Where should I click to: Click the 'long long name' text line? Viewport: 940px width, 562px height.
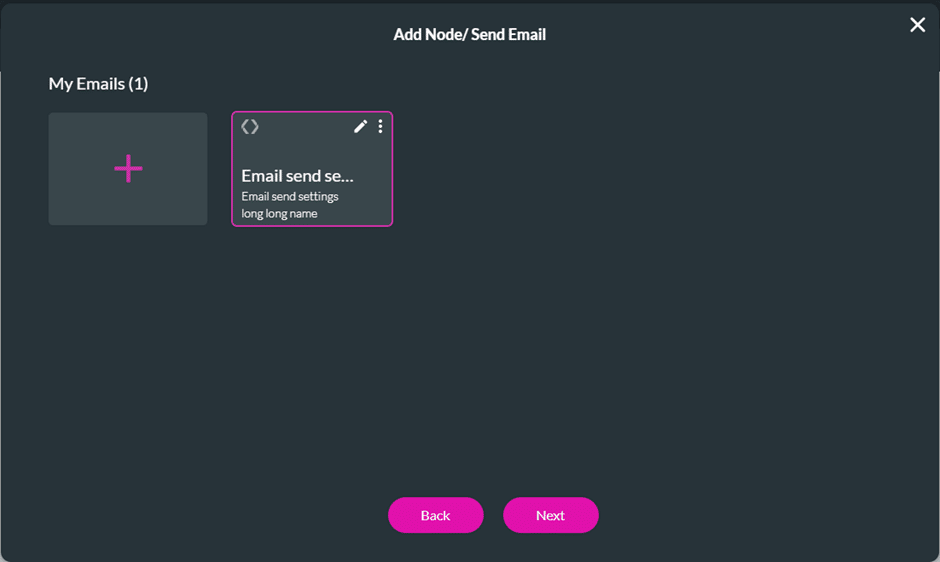coord(279,213)
